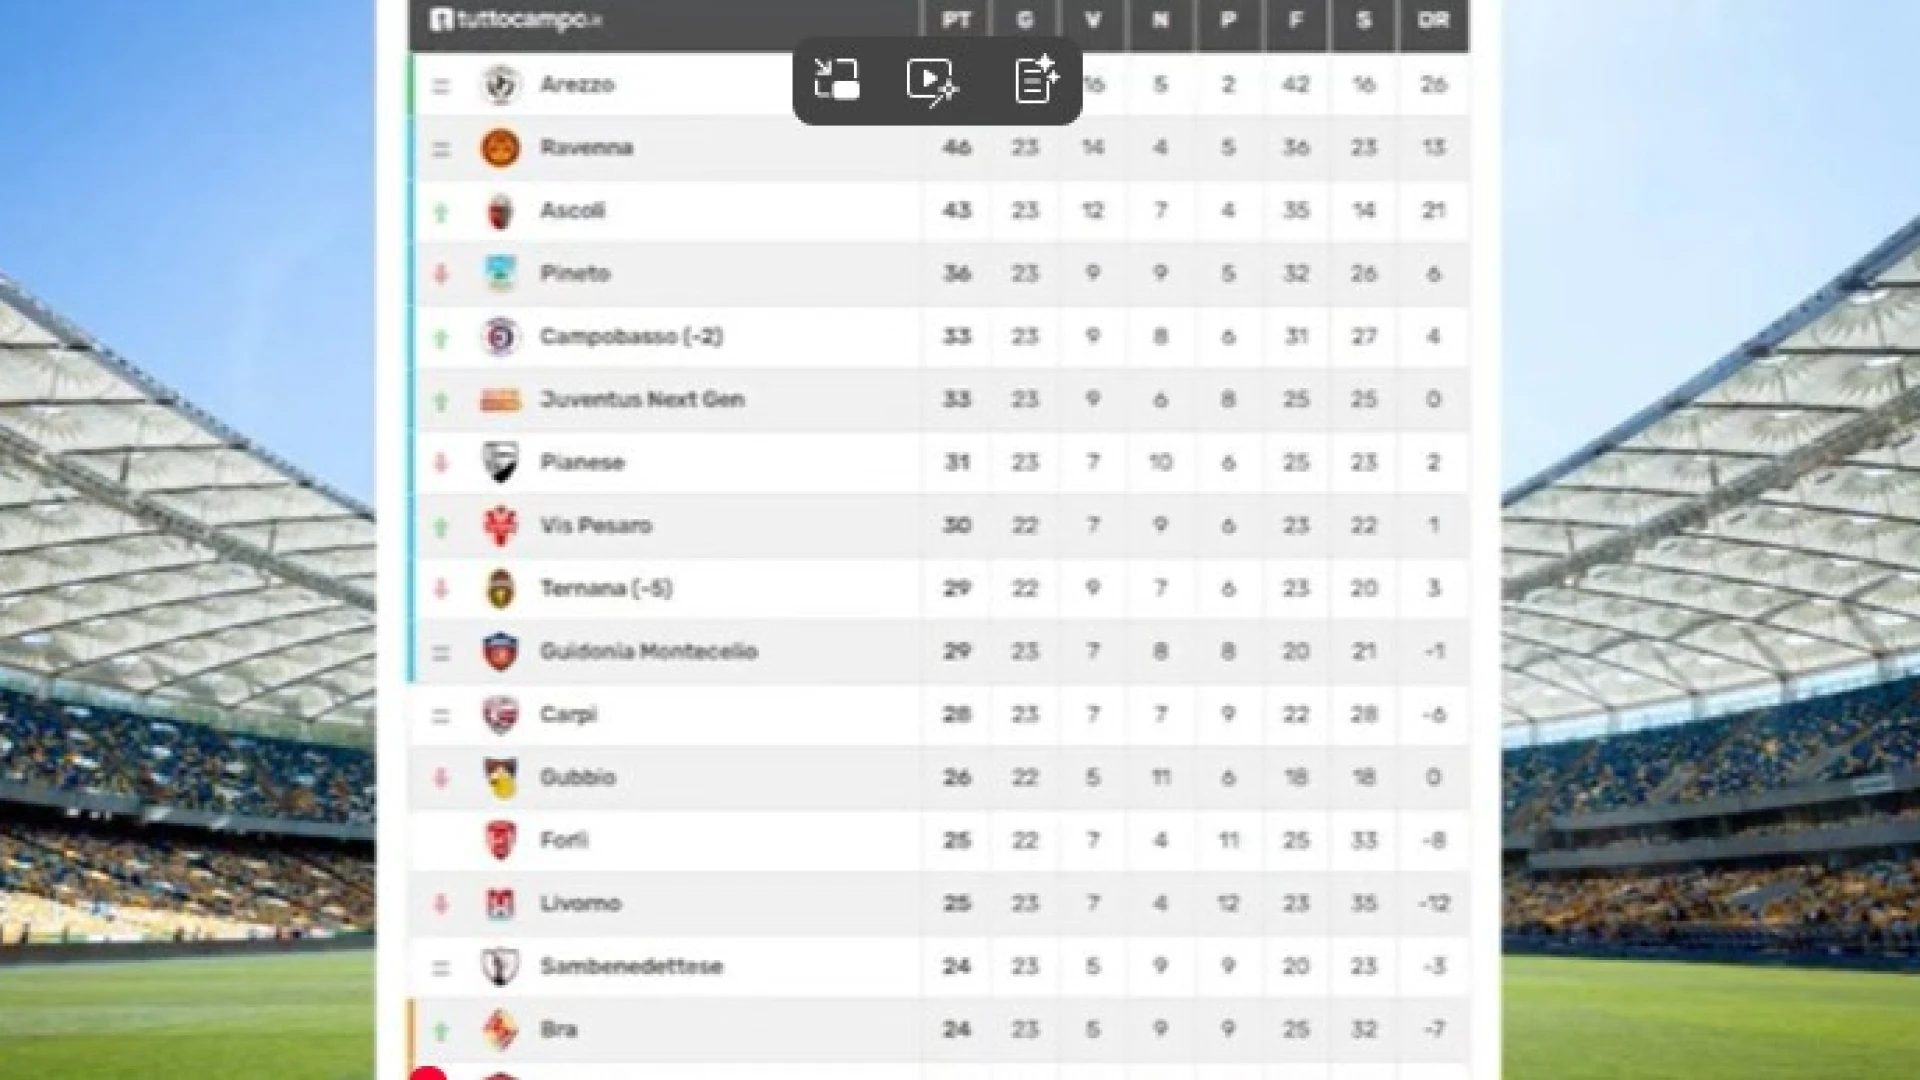This screenshot has width=1920, height=1080.
Task: Click the Juventus Next Gen logo
Action: point(500,400)
